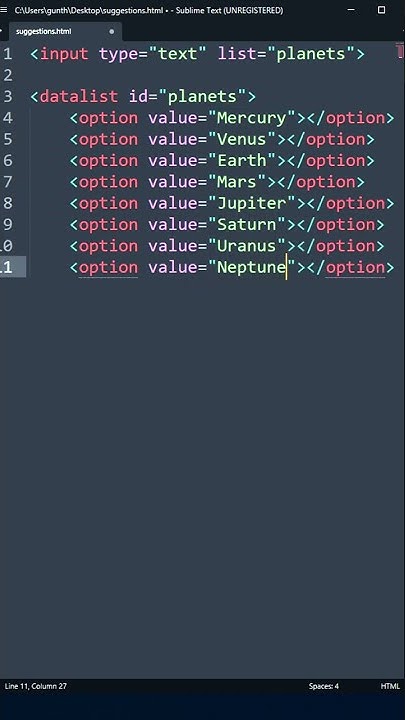Viewport: 405px width, 720px height.
Task: Maximize the Sublime Text window
Action: point(381,10)
